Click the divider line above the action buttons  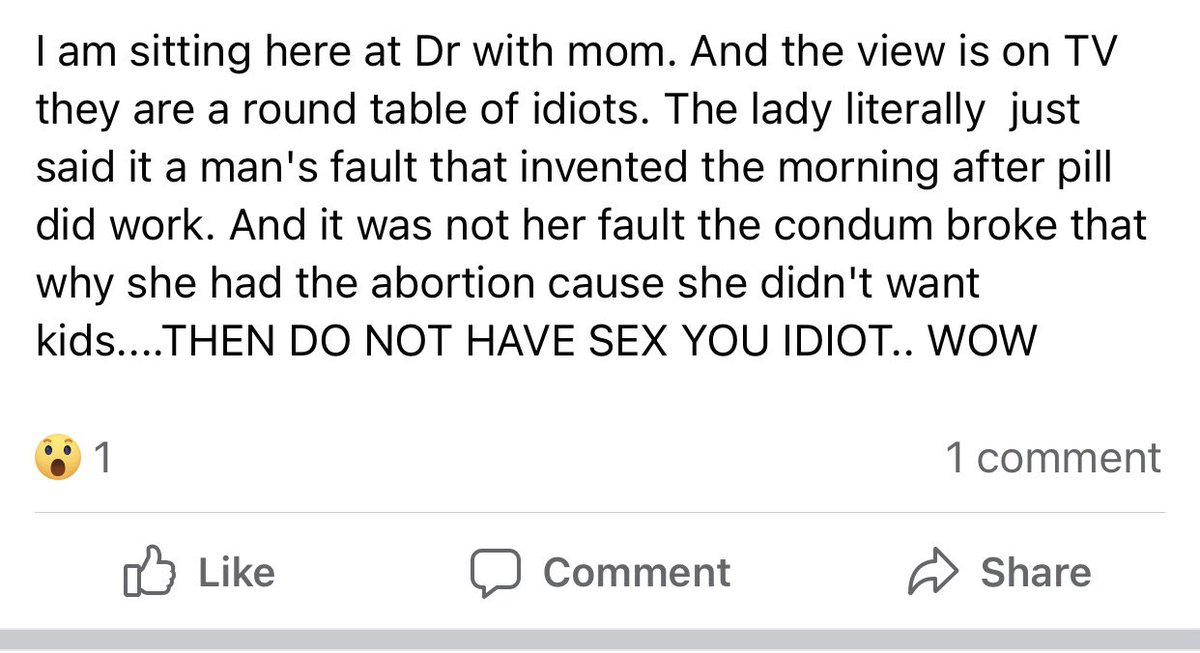600,513
